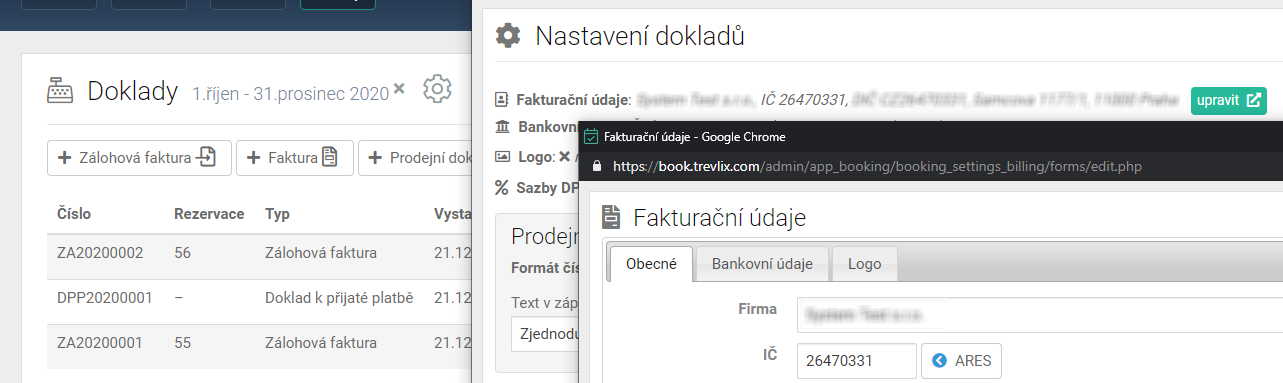
Task: Open document ZA20200002
Action: coord(100,253)
